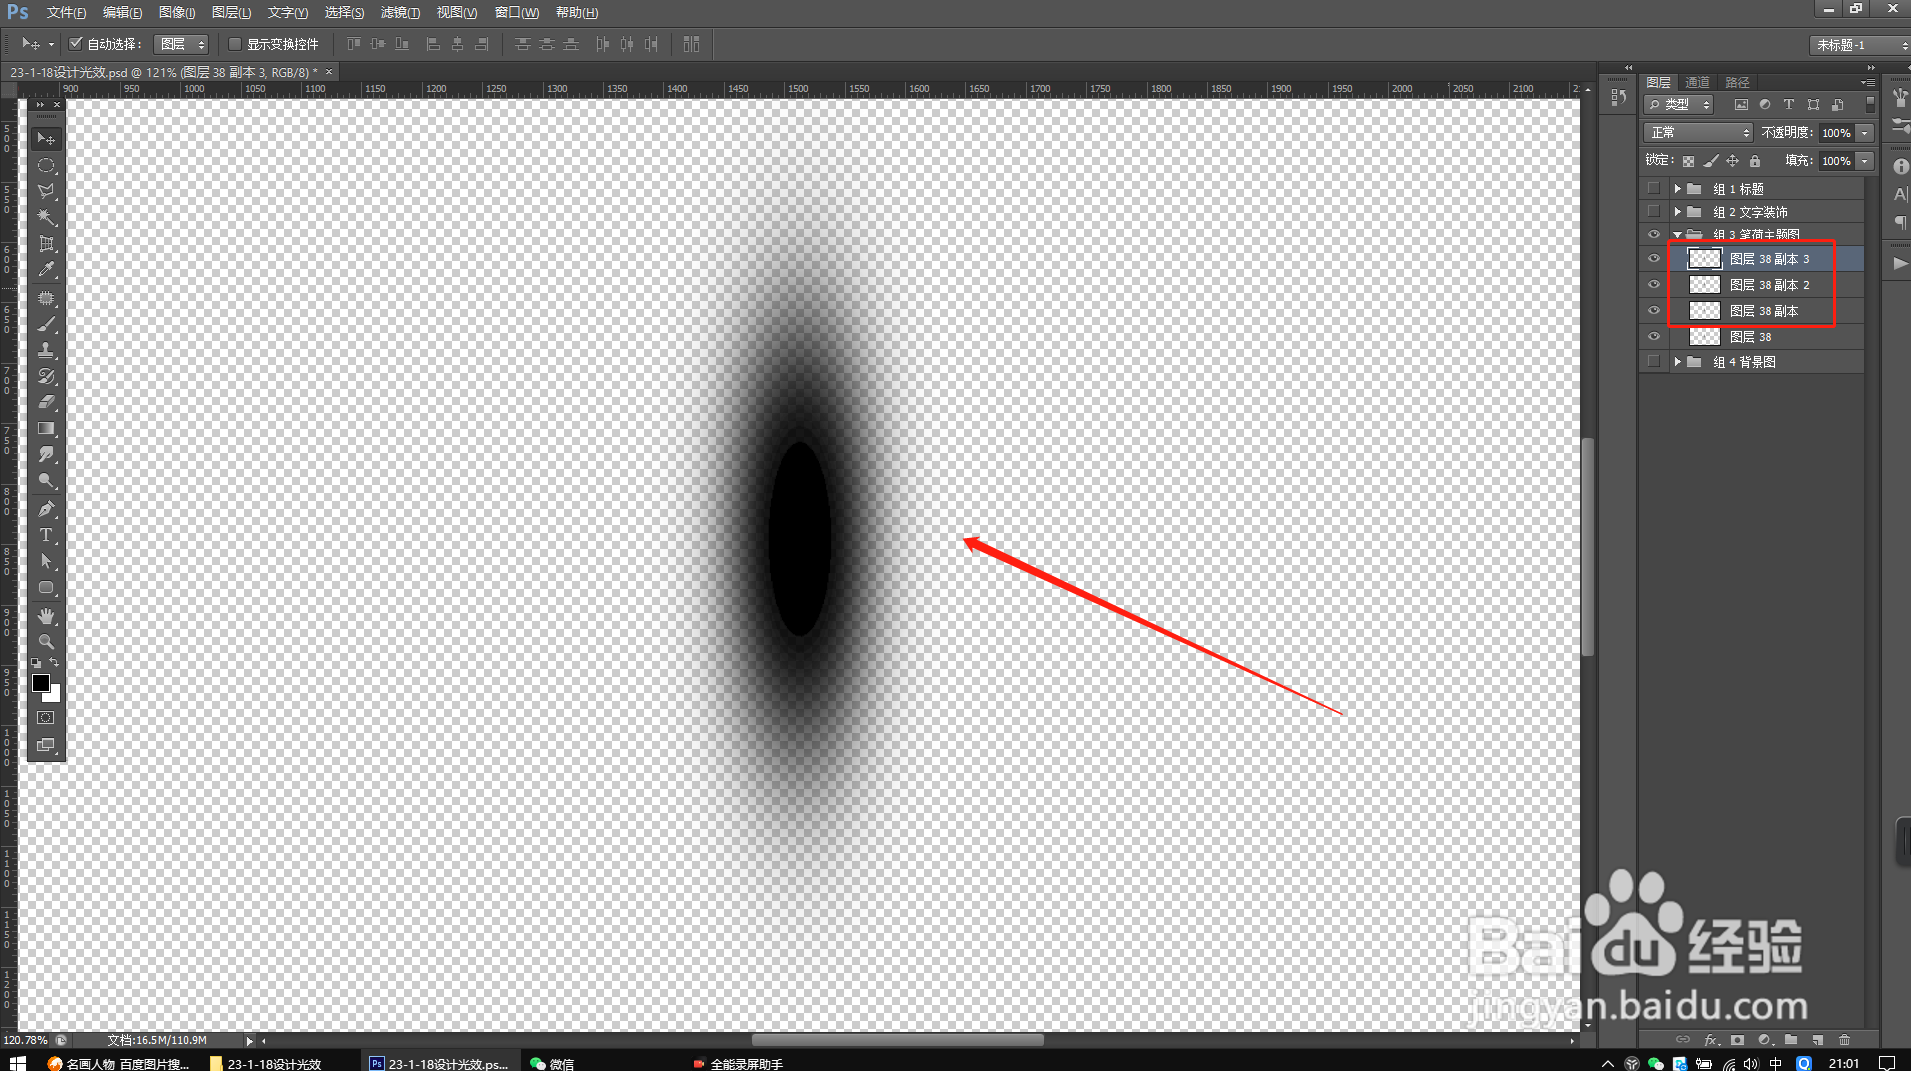
Task: Show the 组 4 背景图 group
Action: (1653, 361)
